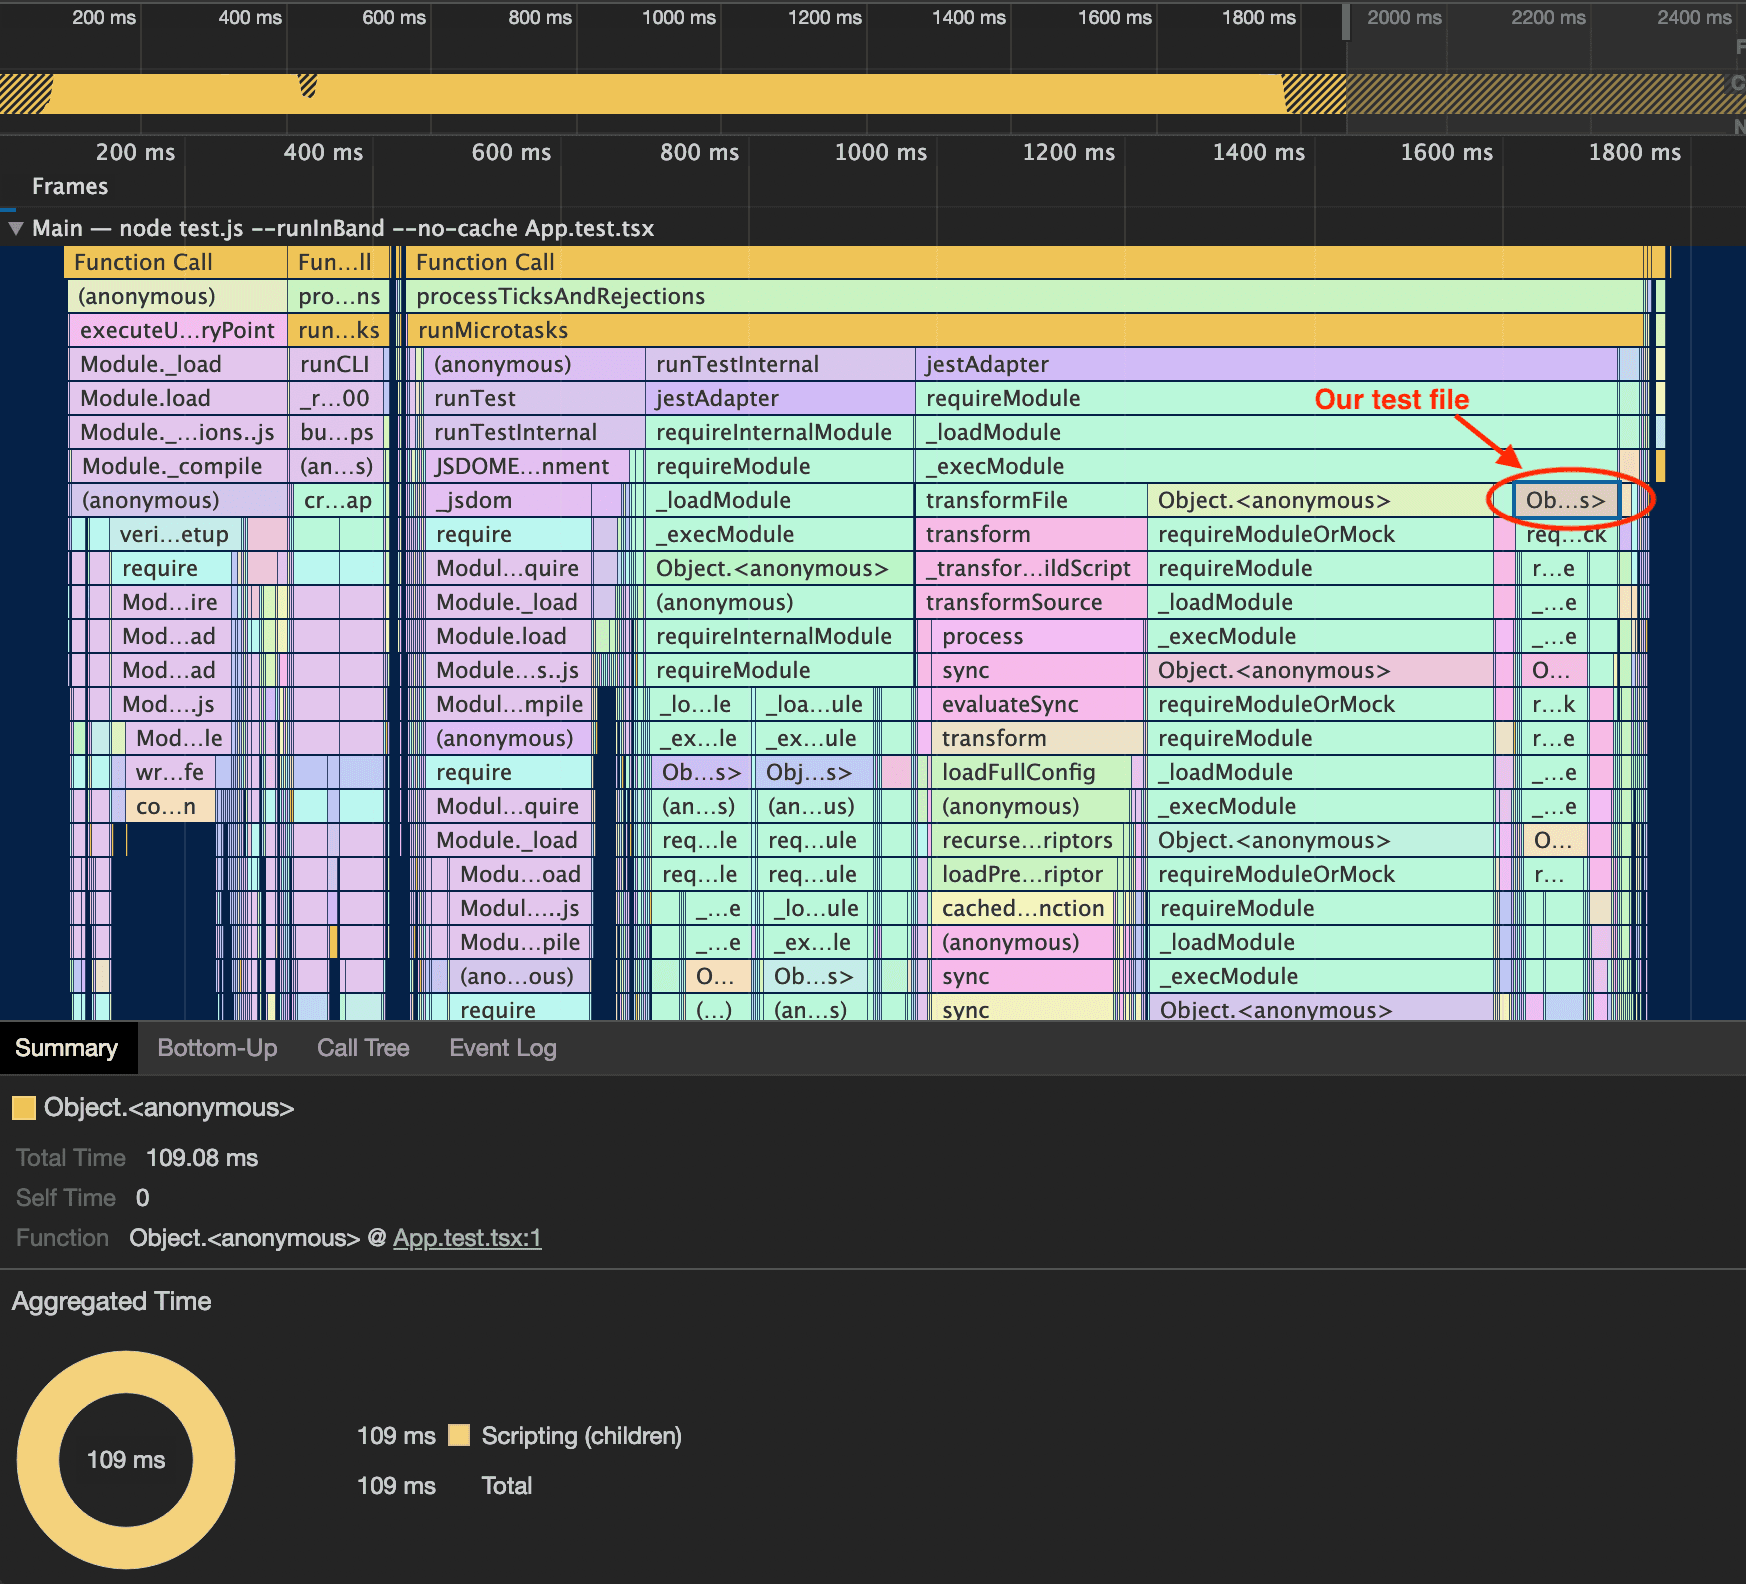Click the yellow swatch beside Object.<anonymous> heading
Screen dimensions: 1746x1584
tap(23, 1108)
